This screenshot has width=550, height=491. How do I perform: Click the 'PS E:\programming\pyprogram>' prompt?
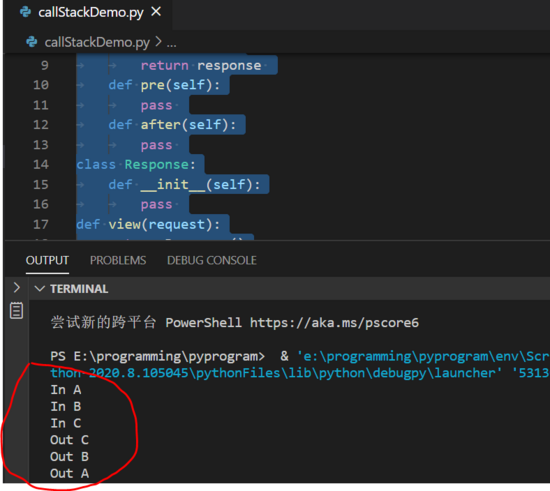click(x=157, y=357)
